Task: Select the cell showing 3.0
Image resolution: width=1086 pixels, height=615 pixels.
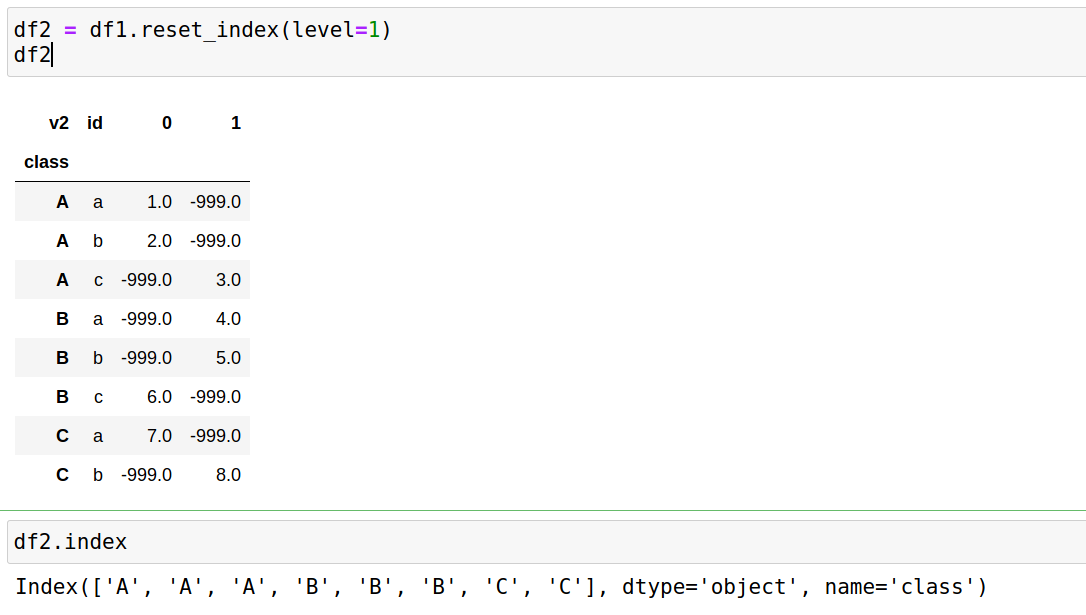Action: point(227,279)
